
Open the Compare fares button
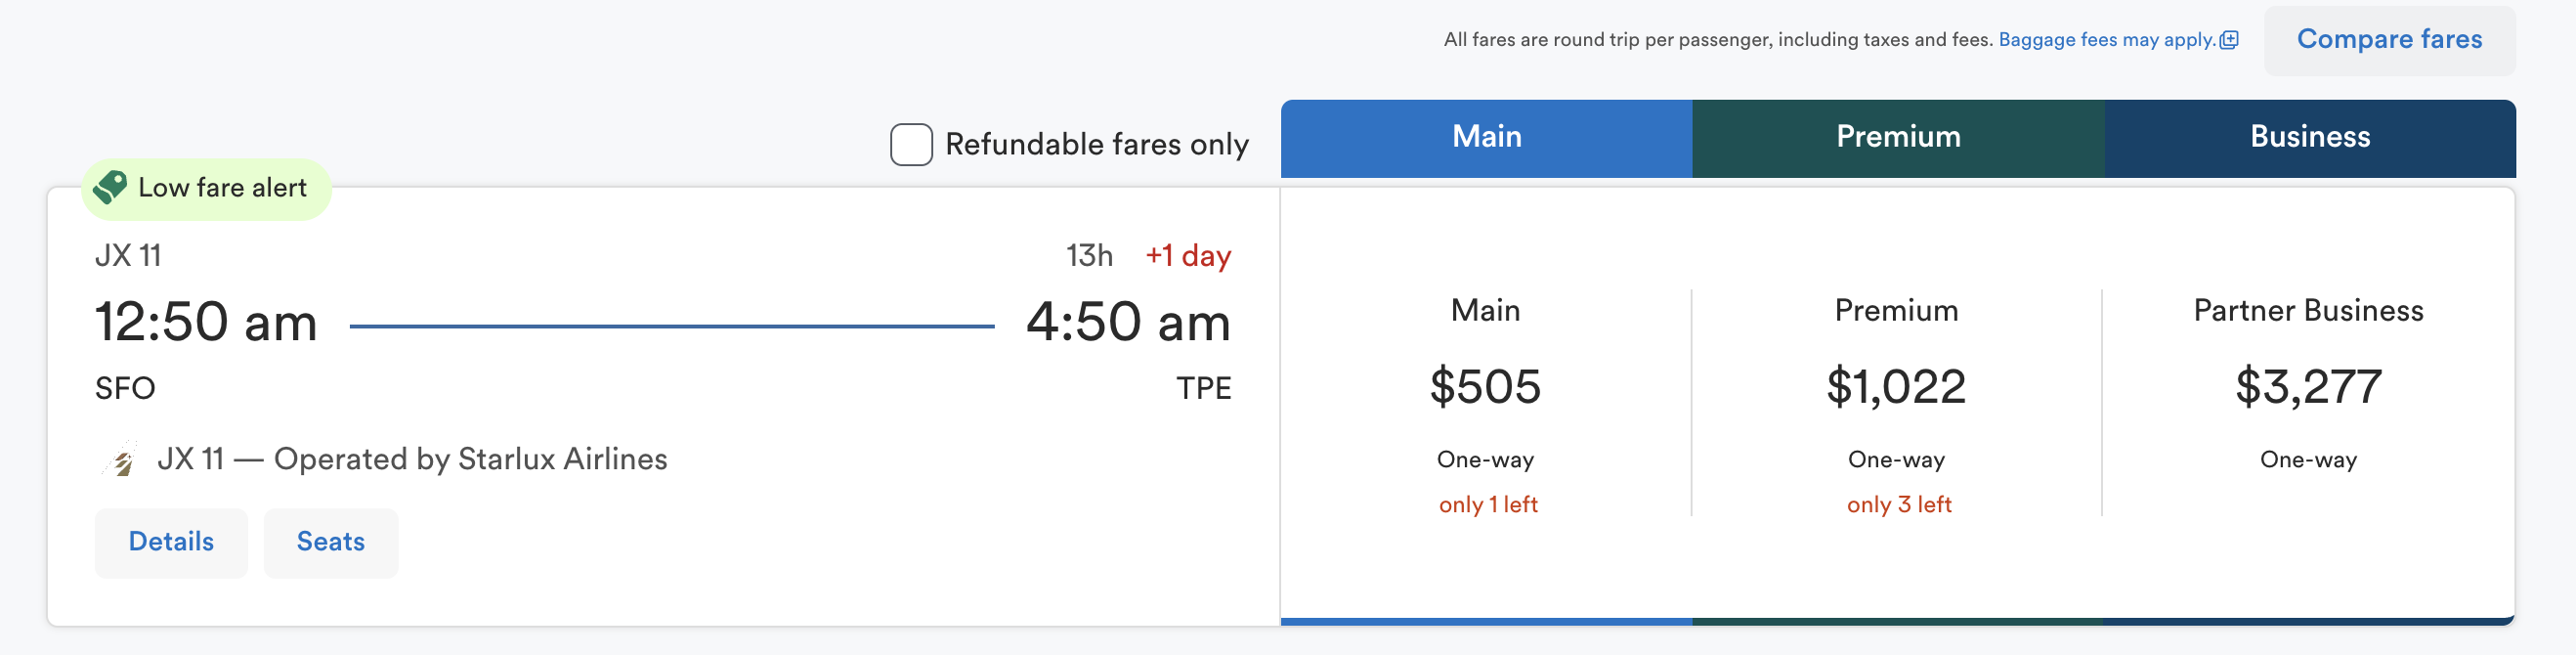[2388, 40]
